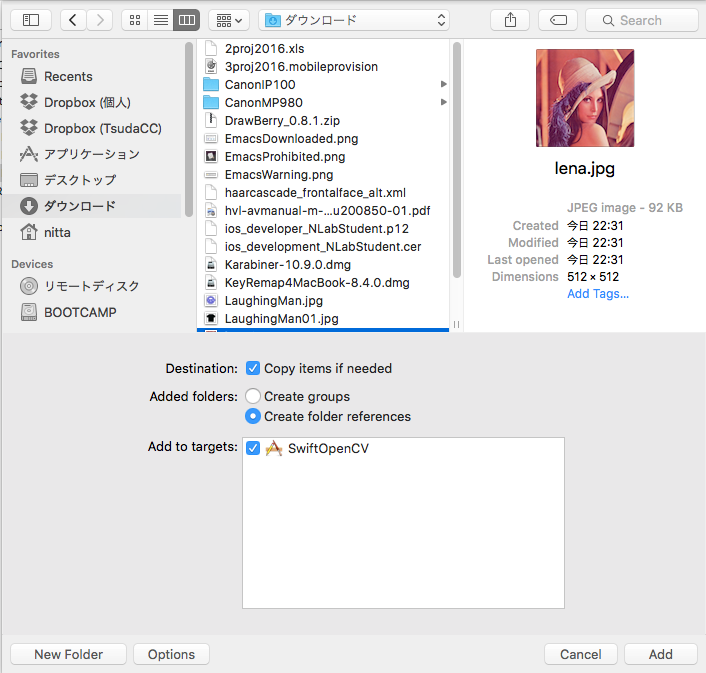
Task: Select Recents in the Favorites sidebar
Action: pyautogui.click(x=68, y=76)
